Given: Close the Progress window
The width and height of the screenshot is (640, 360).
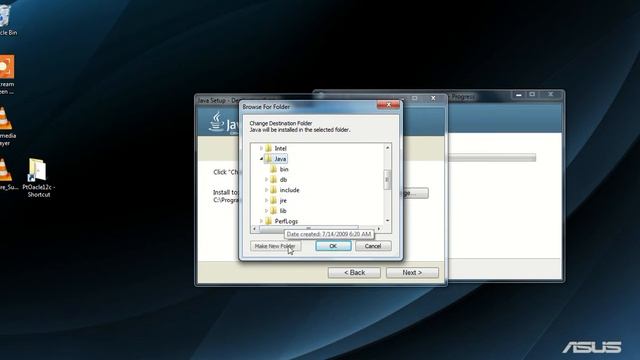Looking at the screenshot, I should pyautogui.click(x=551, y=94).
